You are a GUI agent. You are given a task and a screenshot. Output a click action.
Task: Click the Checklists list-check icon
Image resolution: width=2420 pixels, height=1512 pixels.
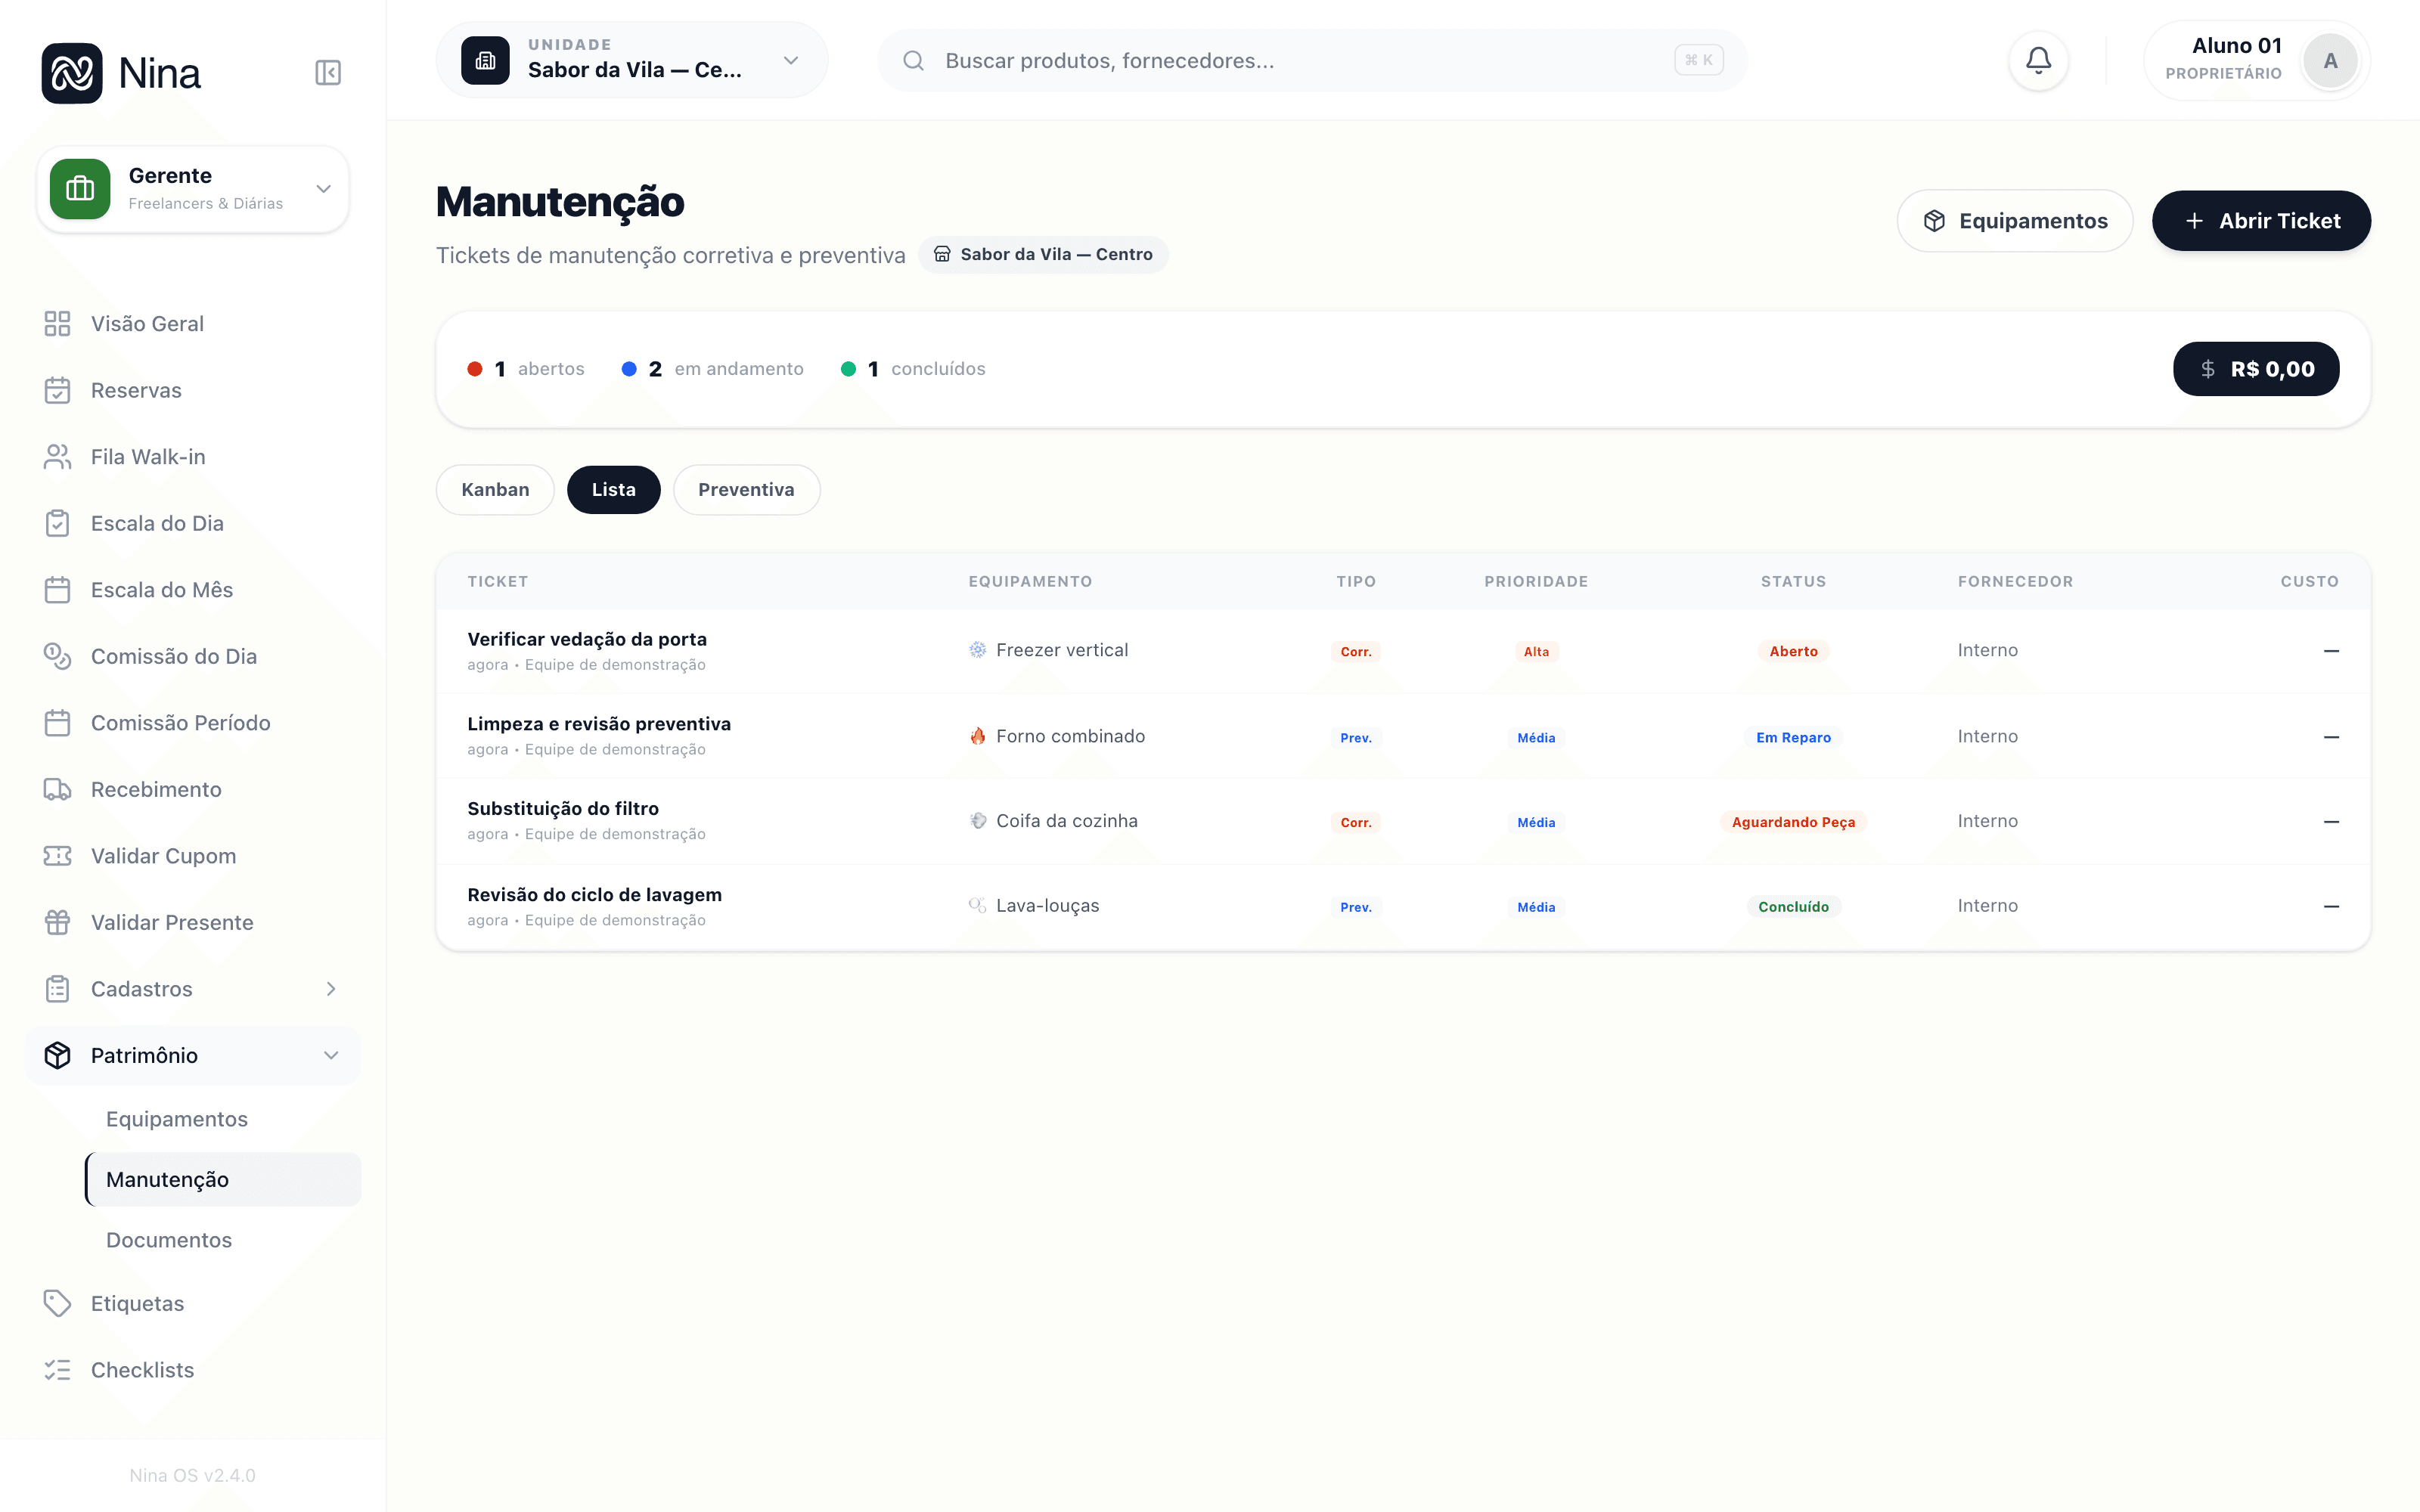(x=57, y=1370)
